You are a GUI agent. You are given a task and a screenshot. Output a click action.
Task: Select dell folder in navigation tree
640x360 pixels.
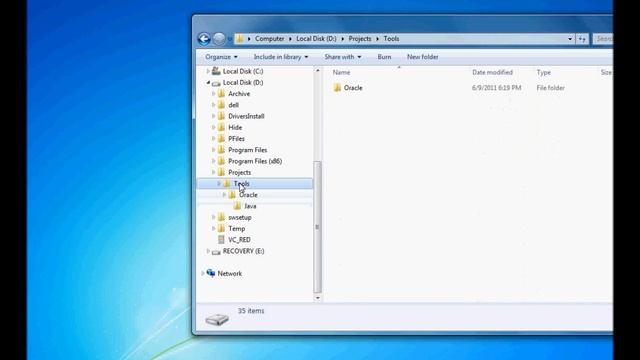click(x=233, y=105)
